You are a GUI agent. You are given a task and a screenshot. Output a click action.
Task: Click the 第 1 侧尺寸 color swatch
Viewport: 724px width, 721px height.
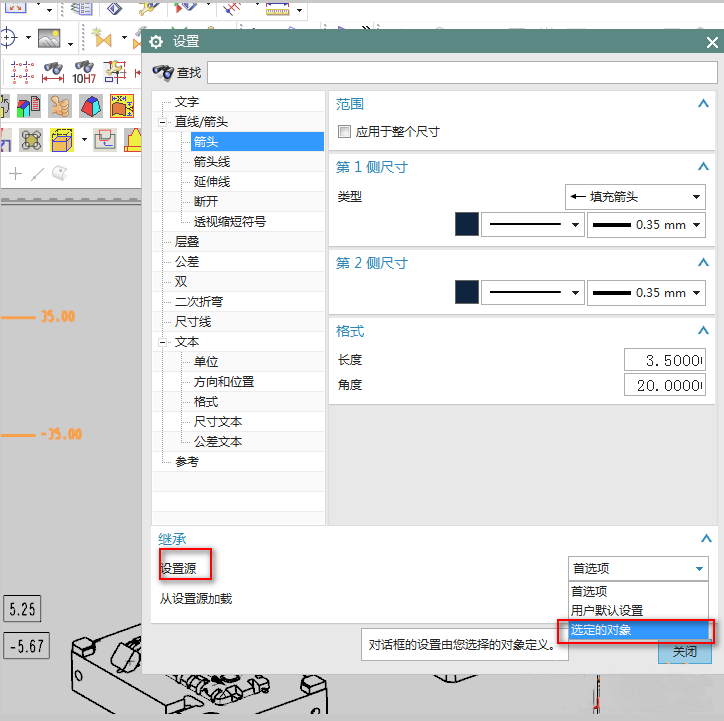[x=467, y=225]
